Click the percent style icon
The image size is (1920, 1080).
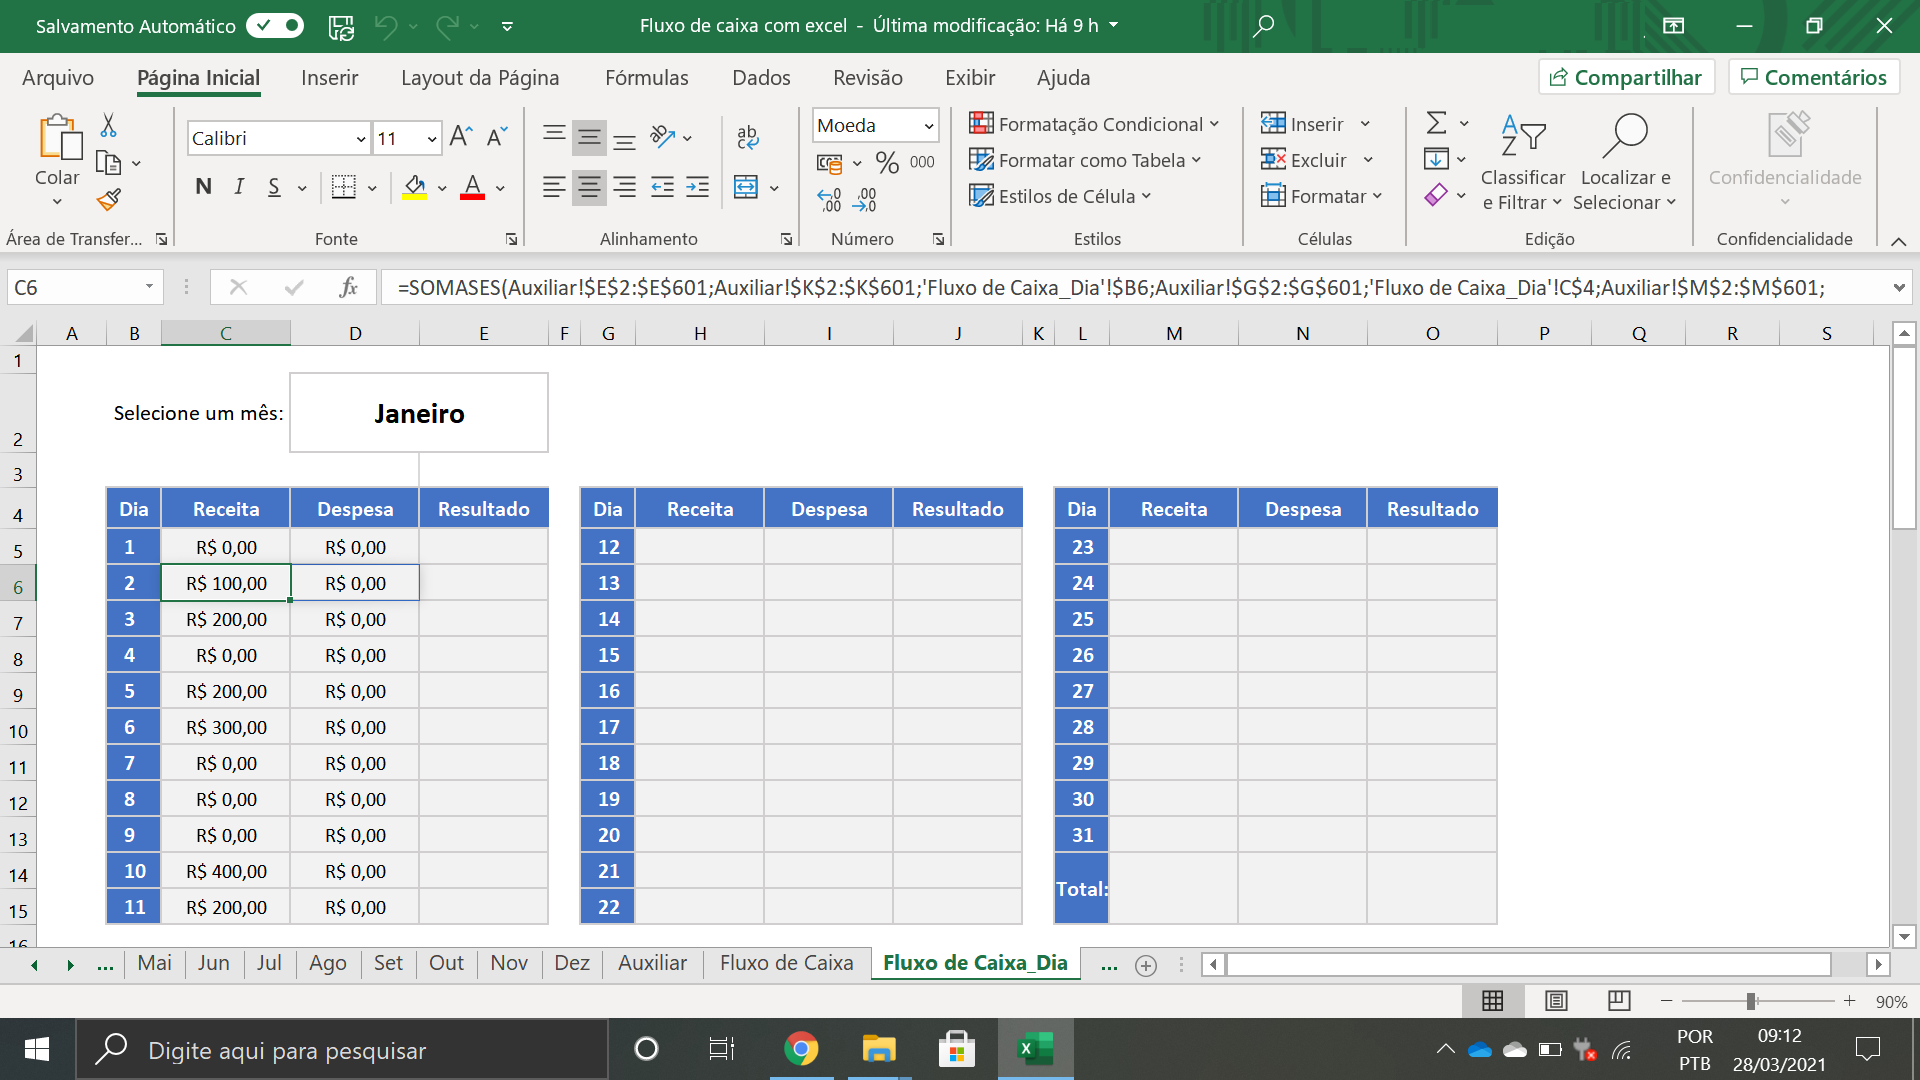887,162
